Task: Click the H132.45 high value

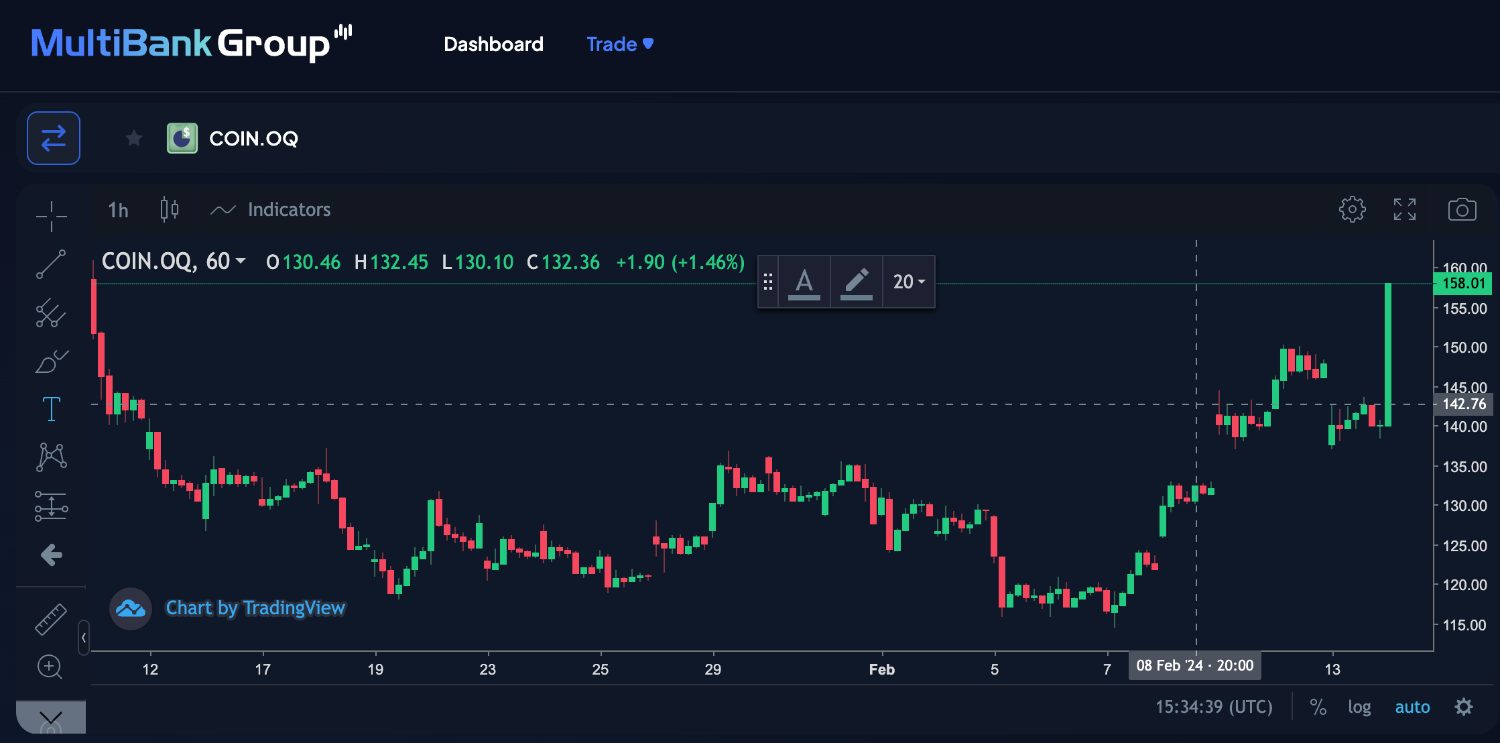Action: 391,262
